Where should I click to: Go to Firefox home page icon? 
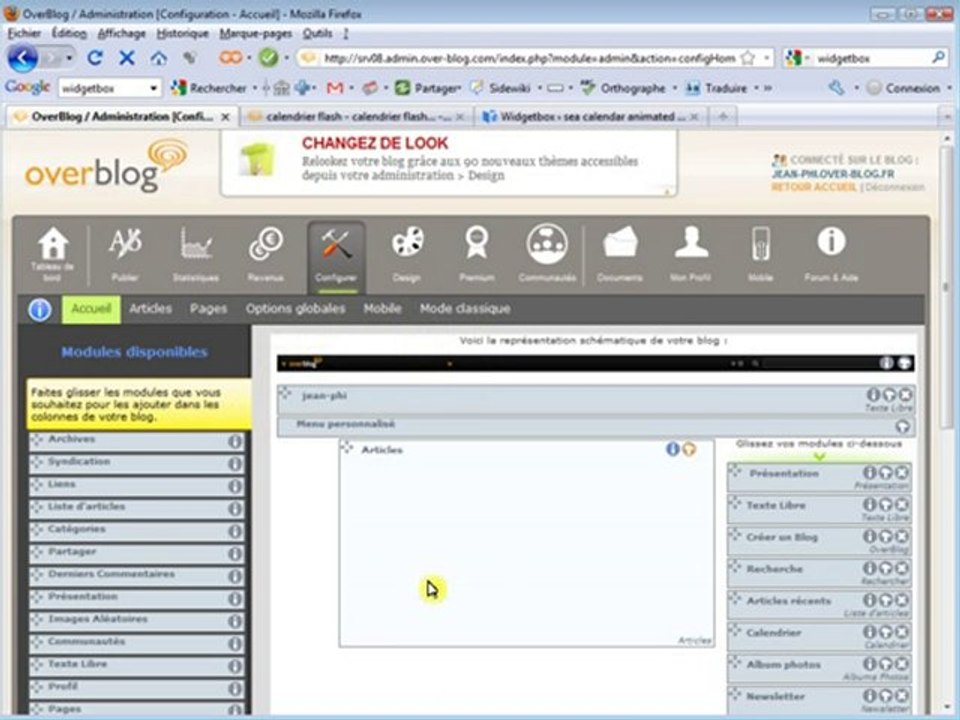(x=159, y=58)
